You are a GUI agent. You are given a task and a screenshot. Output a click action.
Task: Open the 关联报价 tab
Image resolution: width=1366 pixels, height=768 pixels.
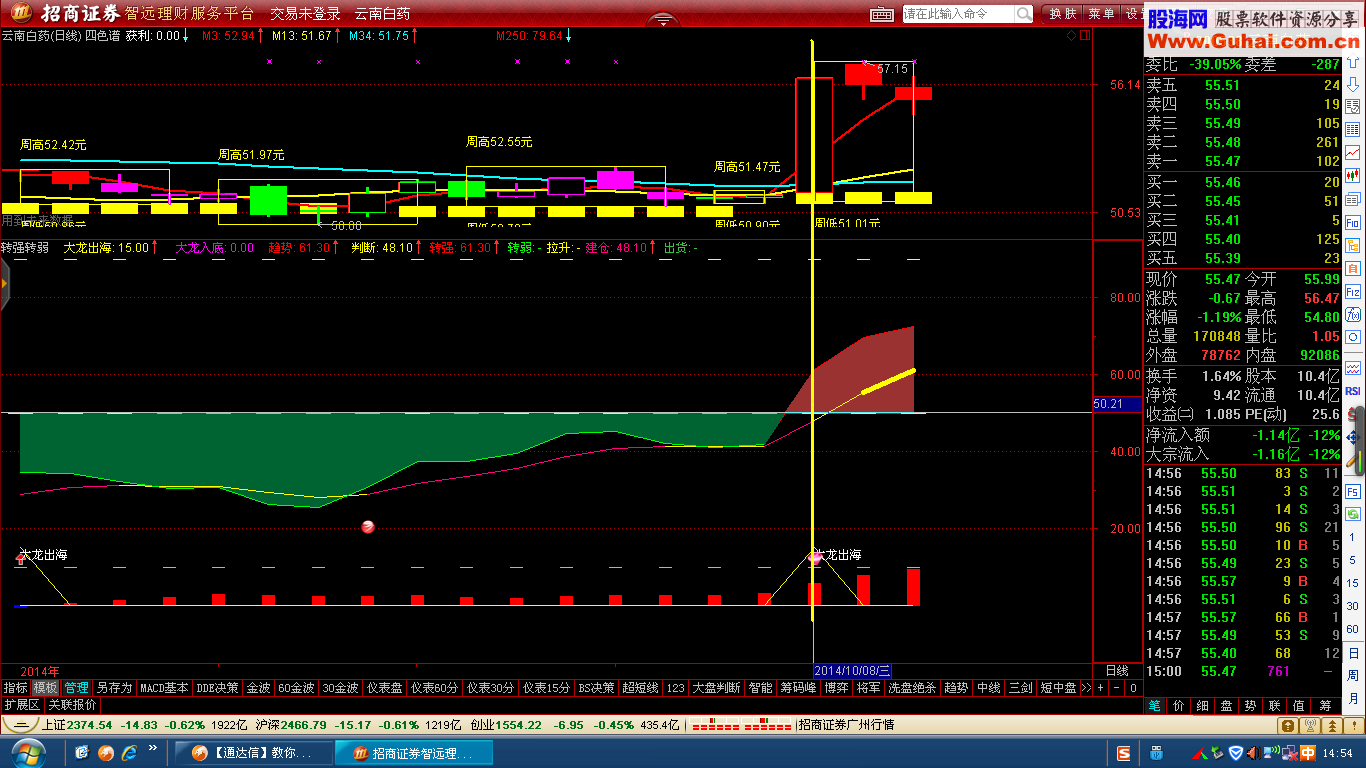pyautogui.click(x=72, y=705)
